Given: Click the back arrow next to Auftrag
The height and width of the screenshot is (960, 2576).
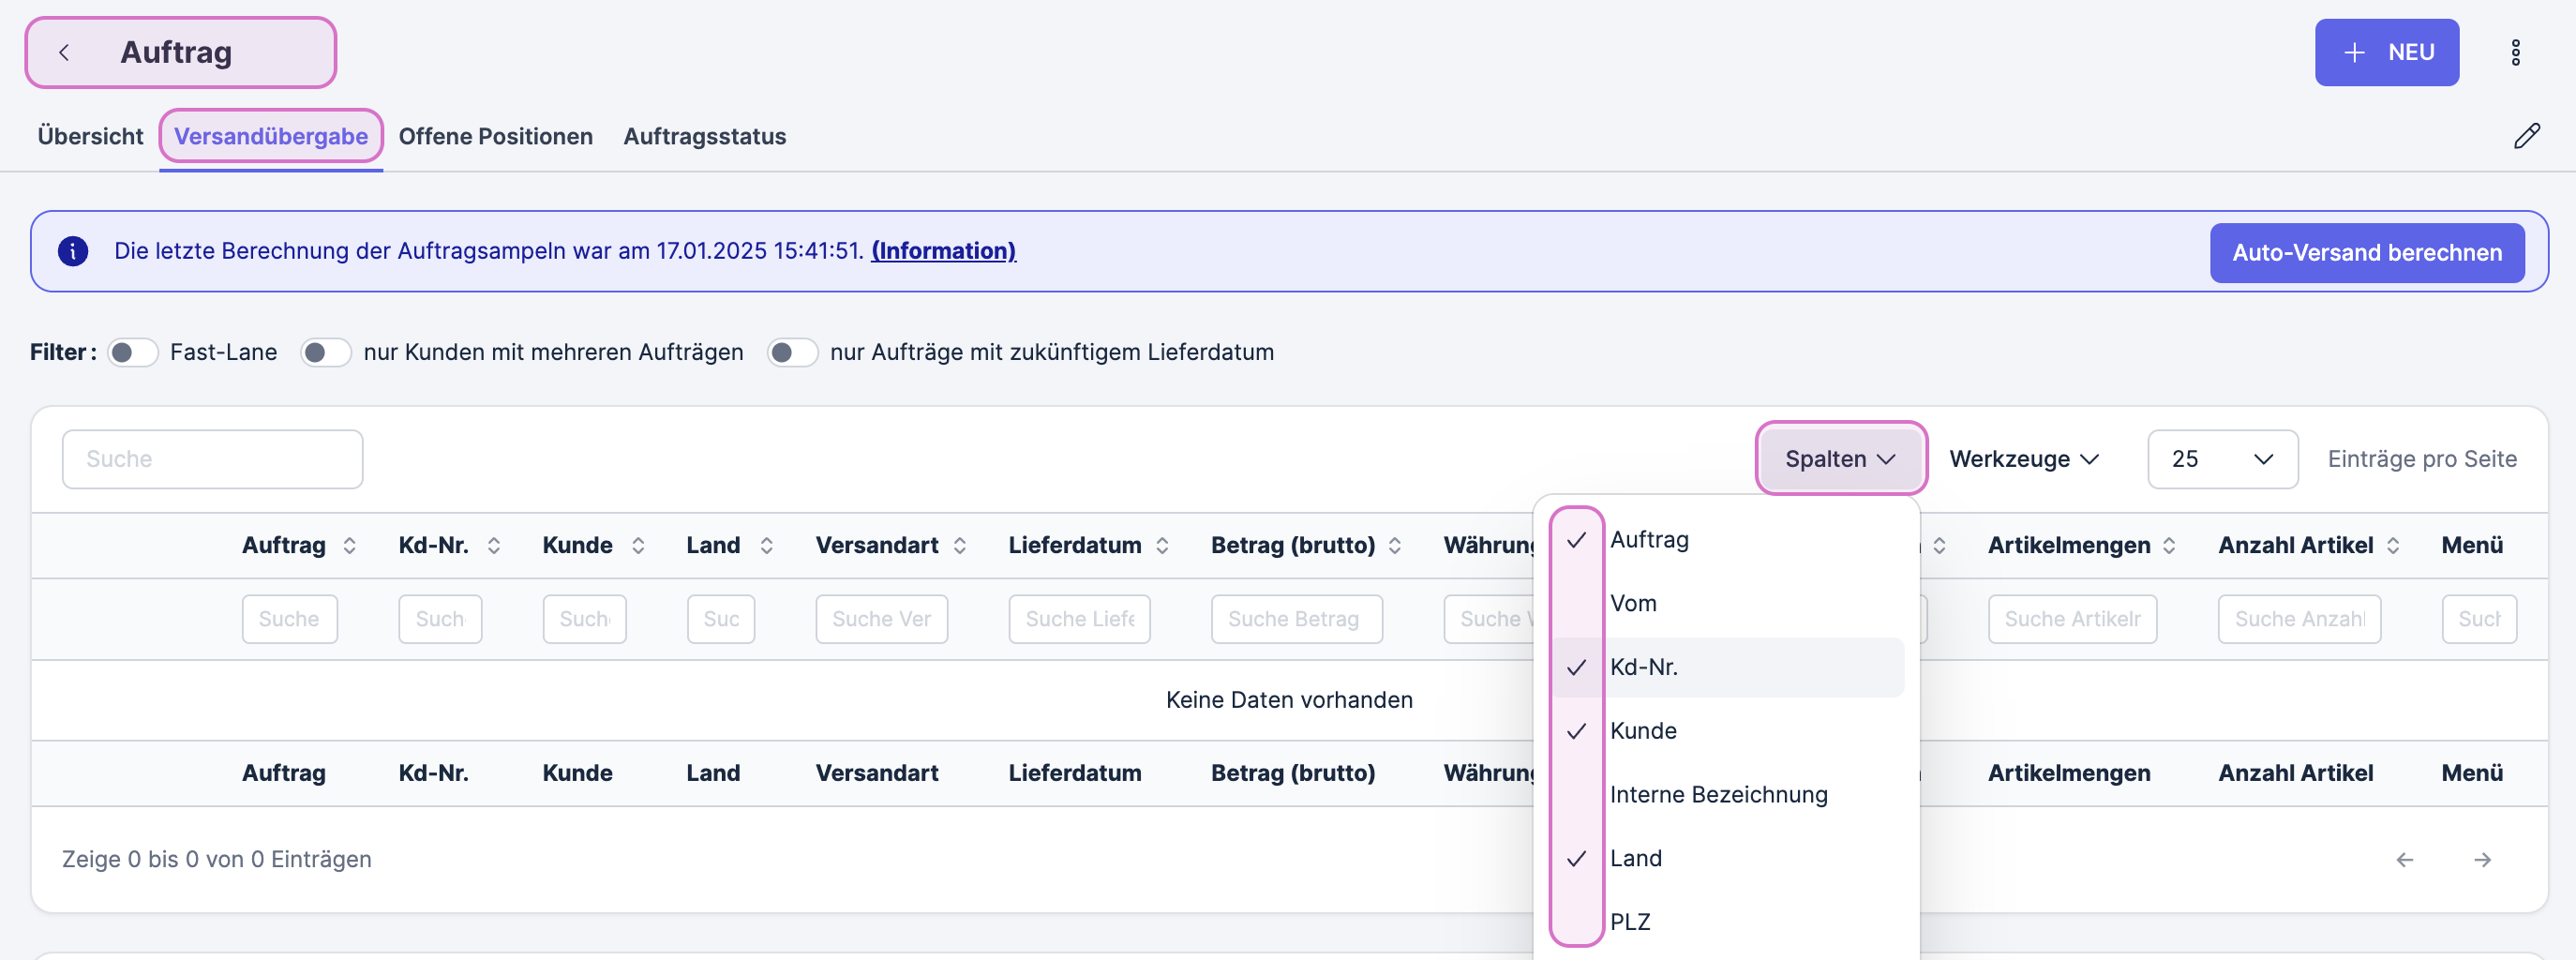Looking at the screenshot, I should [64, 53].
